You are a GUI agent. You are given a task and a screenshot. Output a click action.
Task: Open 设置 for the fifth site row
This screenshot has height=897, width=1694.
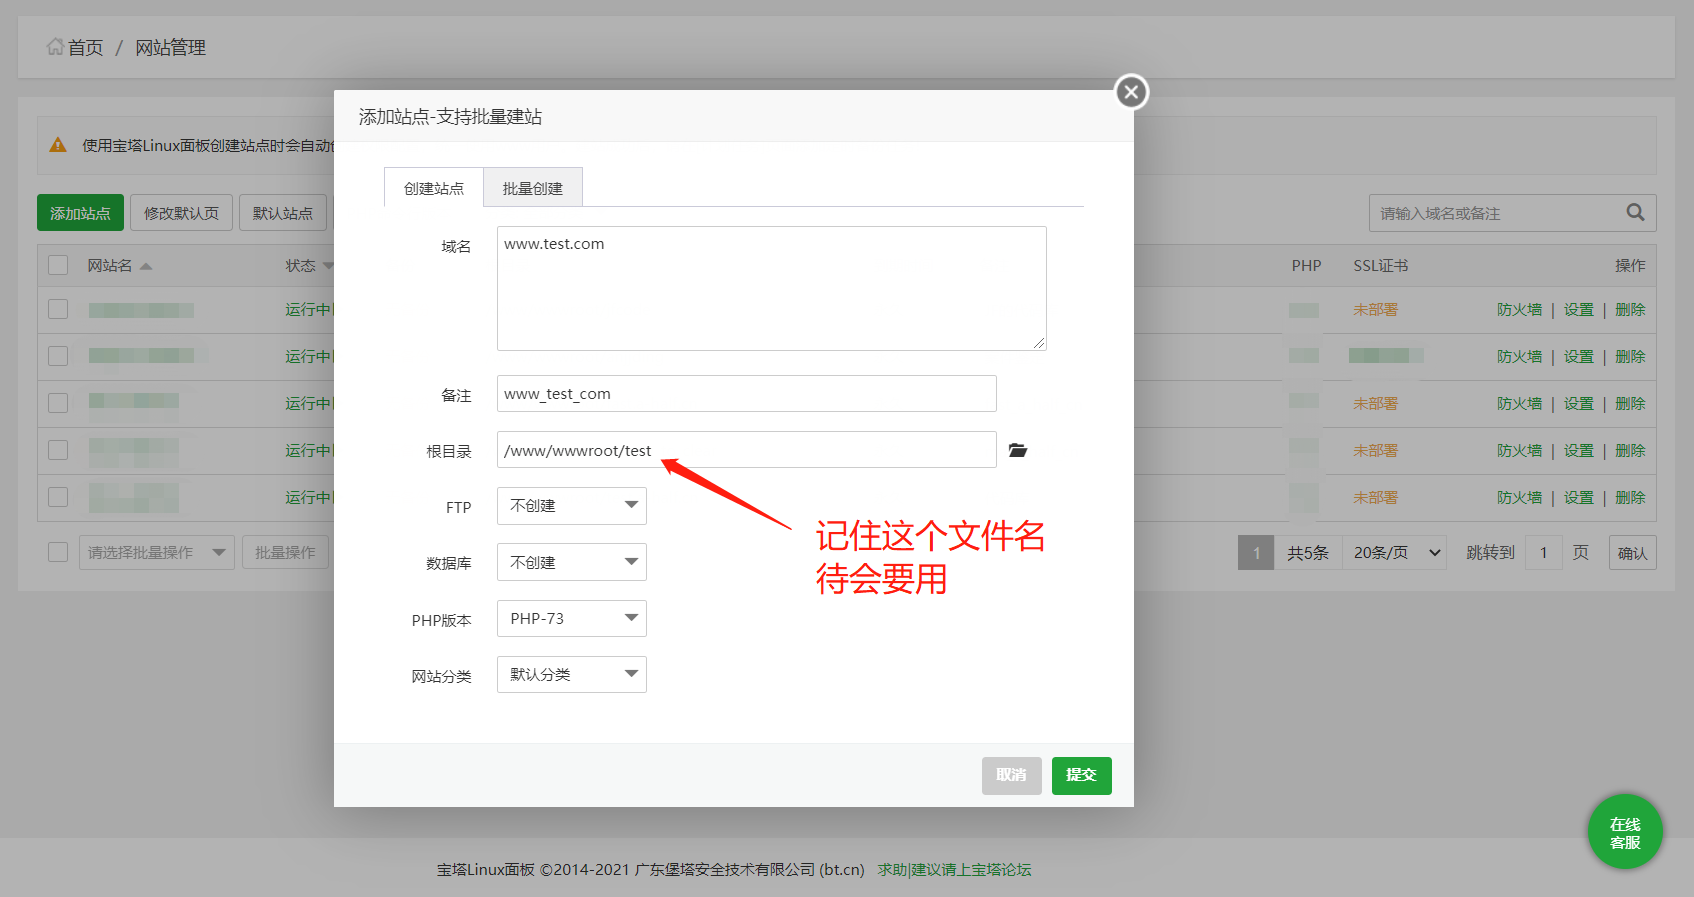coord(1578,498)
